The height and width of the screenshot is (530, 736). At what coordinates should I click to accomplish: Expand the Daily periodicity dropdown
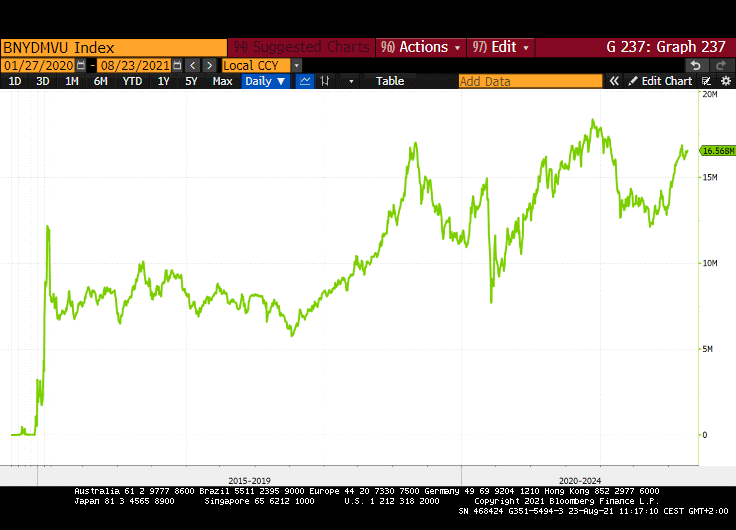266,81
